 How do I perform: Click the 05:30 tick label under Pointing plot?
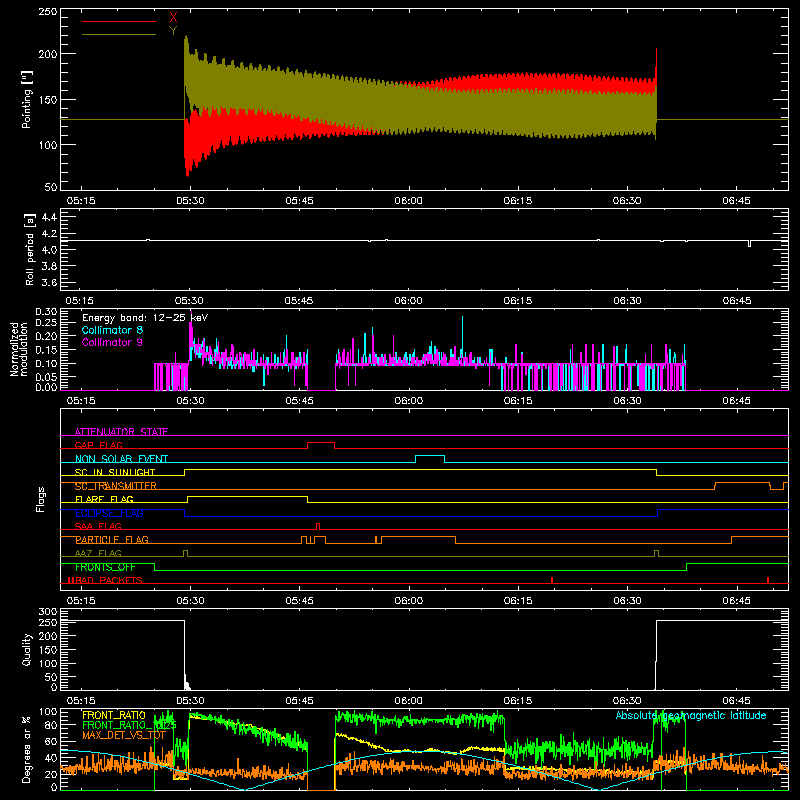click(x=190, y=201)
